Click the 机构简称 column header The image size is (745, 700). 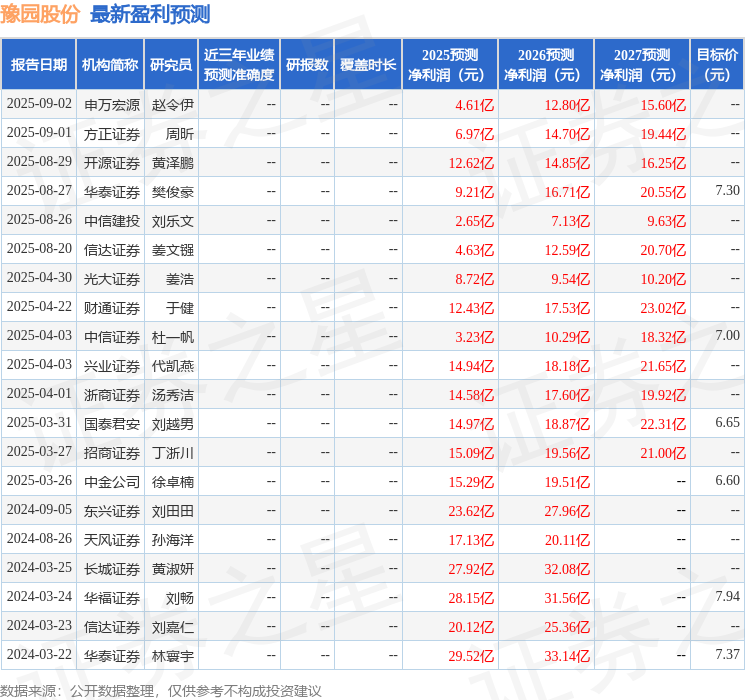(x=110, y=64)
